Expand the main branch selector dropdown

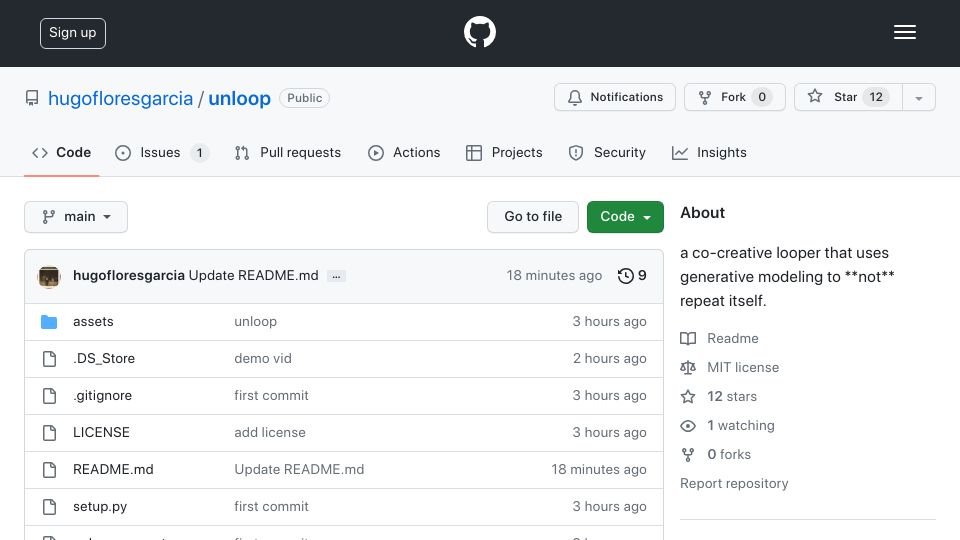pyautogui.click(x=76, y=217)
